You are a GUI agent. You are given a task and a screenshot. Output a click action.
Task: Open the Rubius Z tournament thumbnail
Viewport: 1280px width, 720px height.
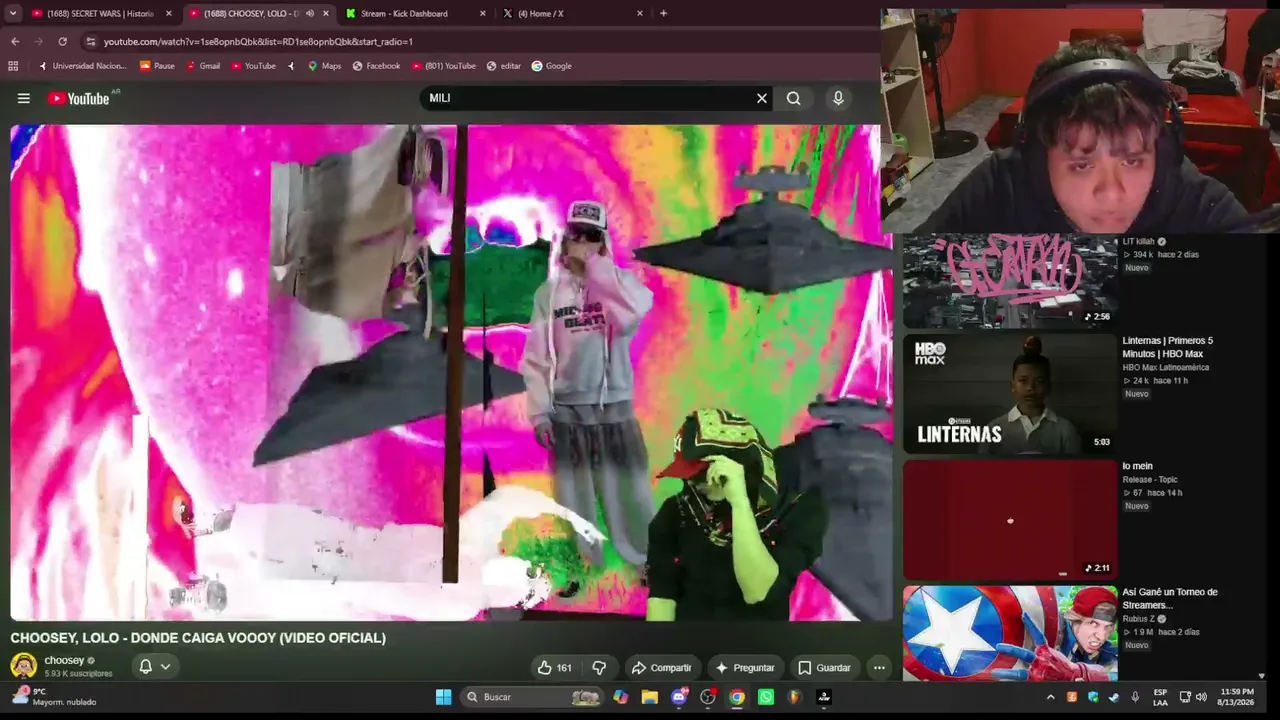coord(1009,633)
